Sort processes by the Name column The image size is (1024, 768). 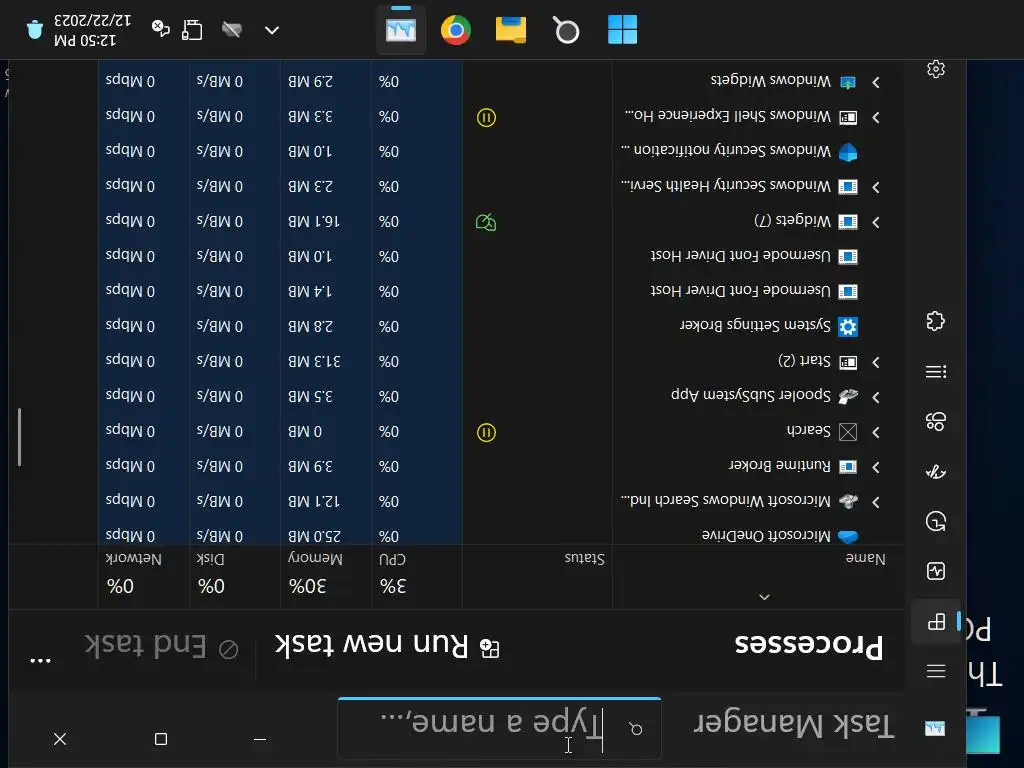866,559
